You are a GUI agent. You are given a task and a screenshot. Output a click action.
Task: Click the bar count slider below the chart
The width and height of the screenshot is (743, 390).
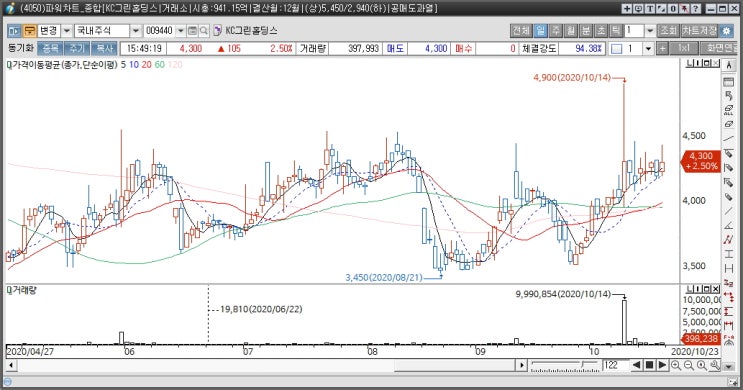[x=565, y=365]
